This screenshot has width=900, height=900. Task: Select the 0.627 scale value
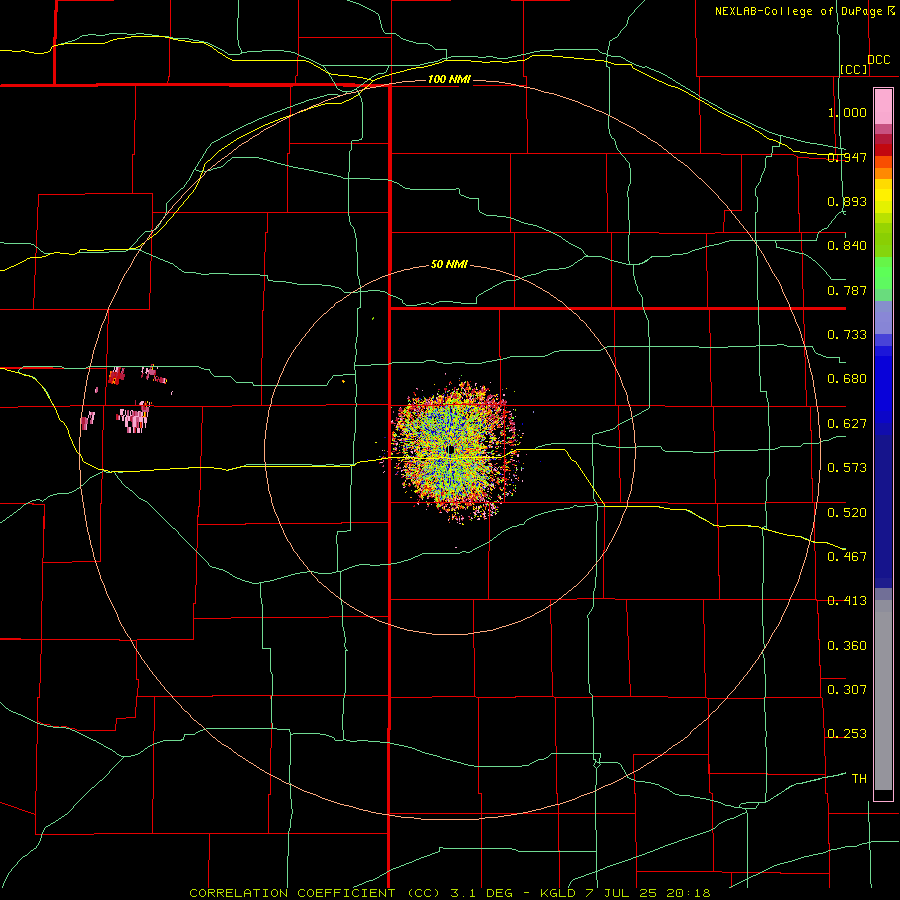pos(847,424)
